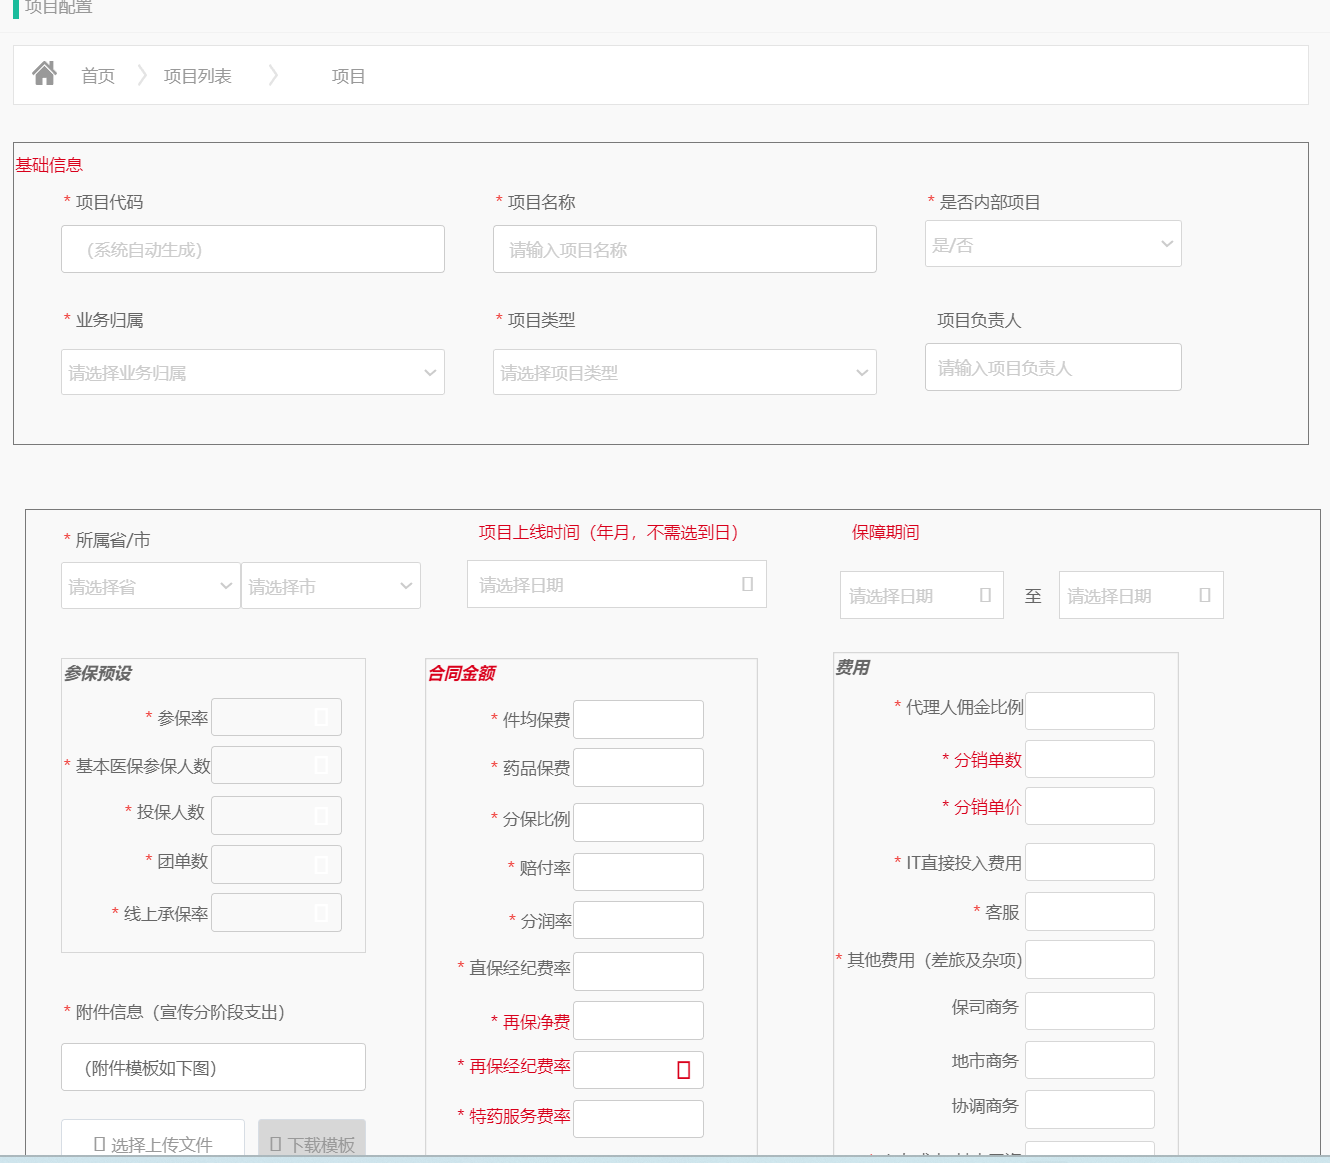Click 参保率 field icon

[x=321, y=717]
